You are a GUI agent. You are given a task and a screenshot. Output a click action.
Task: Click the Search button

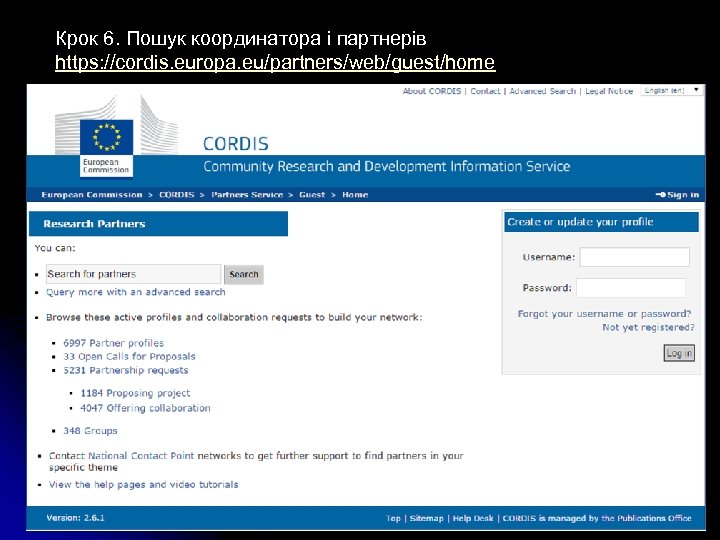click(x=244, y=275)
